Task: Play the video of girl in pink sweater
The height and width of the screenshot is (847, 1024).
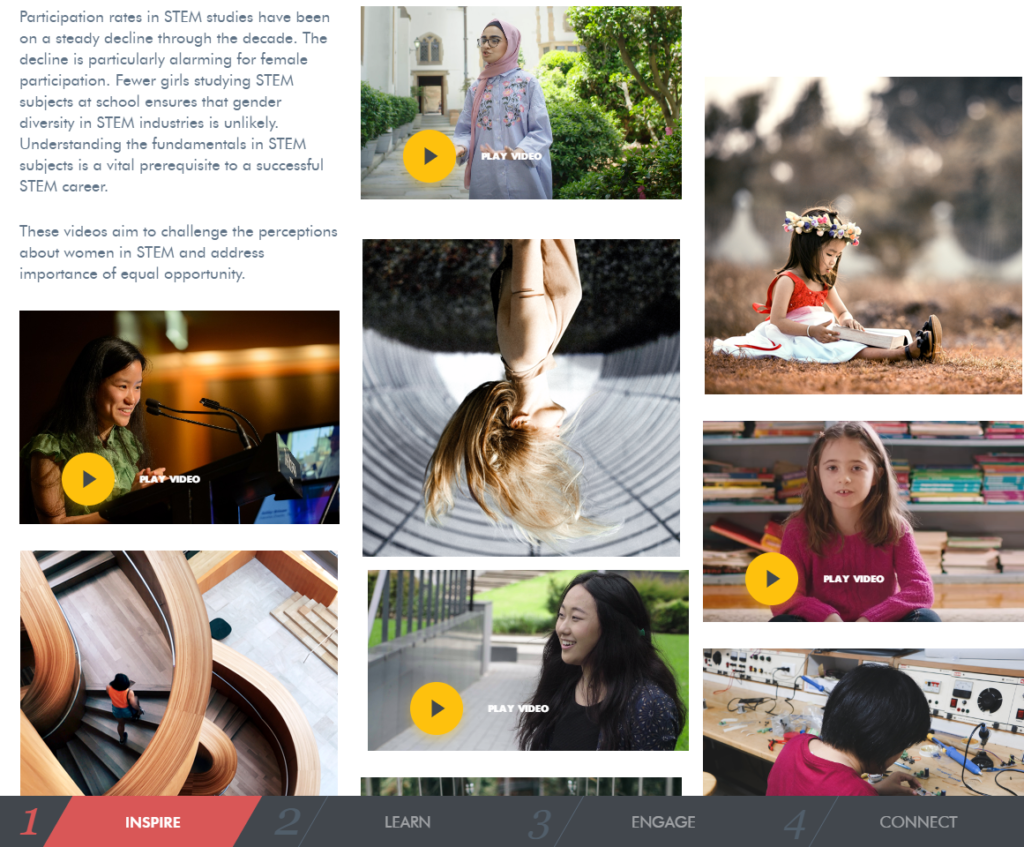Action: point(772,579)
